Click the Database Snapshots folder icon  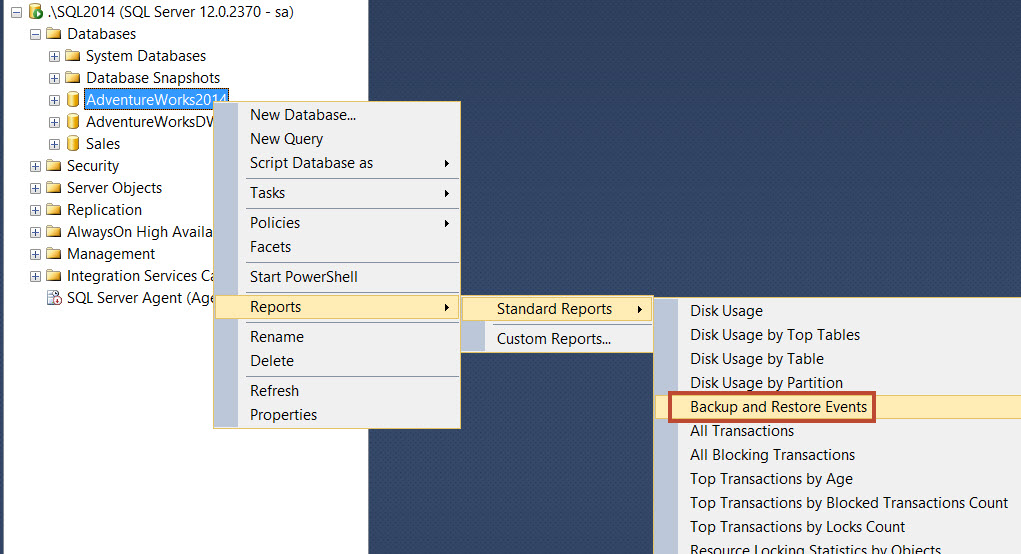[73, 77]
